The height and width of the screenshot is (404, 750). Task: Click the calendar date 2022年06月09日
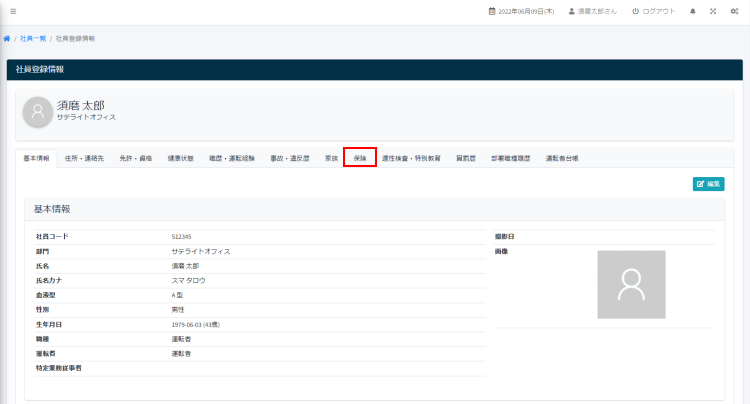tap(520, 11)
